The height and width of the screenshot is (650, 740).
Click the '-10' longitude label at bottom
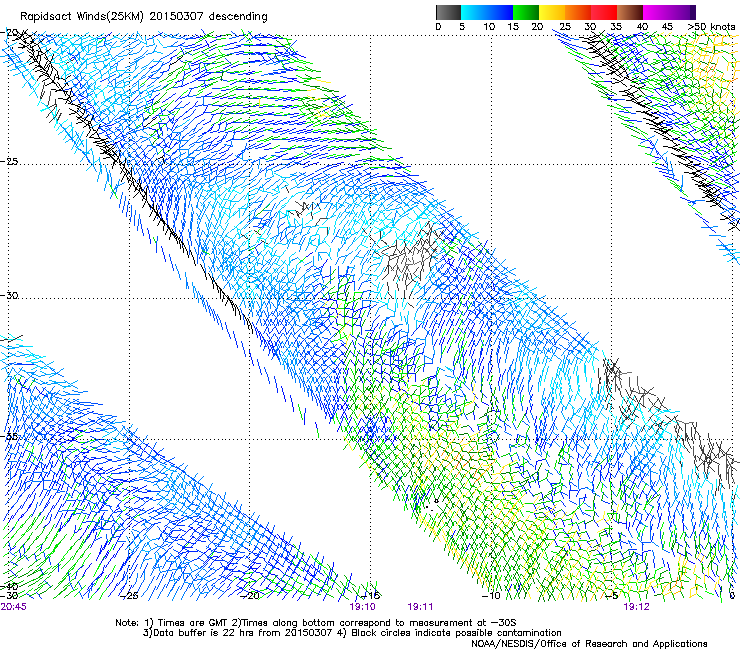click(x=491, y=596)
